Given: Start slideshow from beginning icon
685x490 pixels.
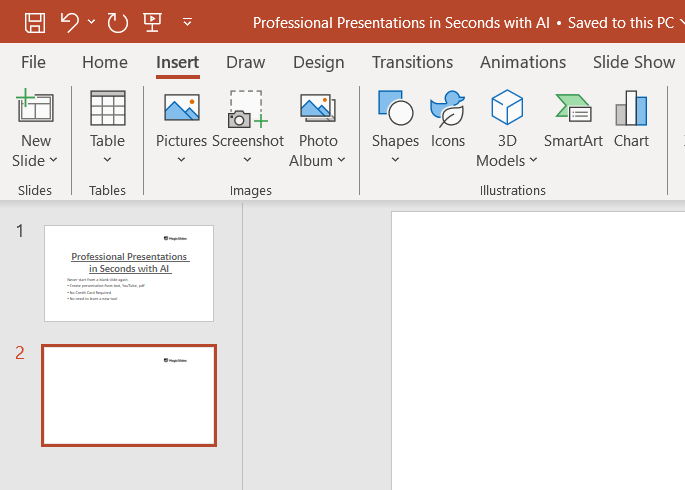Looking at the screenshot, I should click(x=152, y=21).
